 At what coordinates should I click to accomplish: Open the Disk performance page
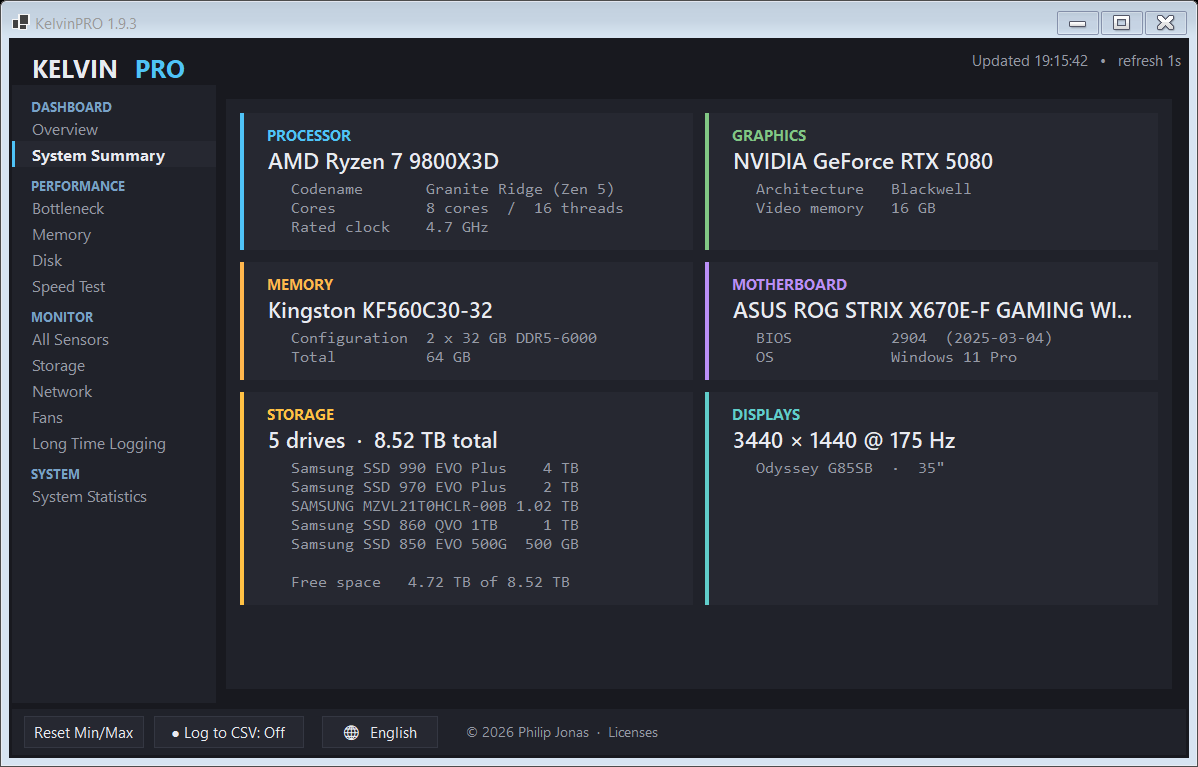tap(47, 261)
